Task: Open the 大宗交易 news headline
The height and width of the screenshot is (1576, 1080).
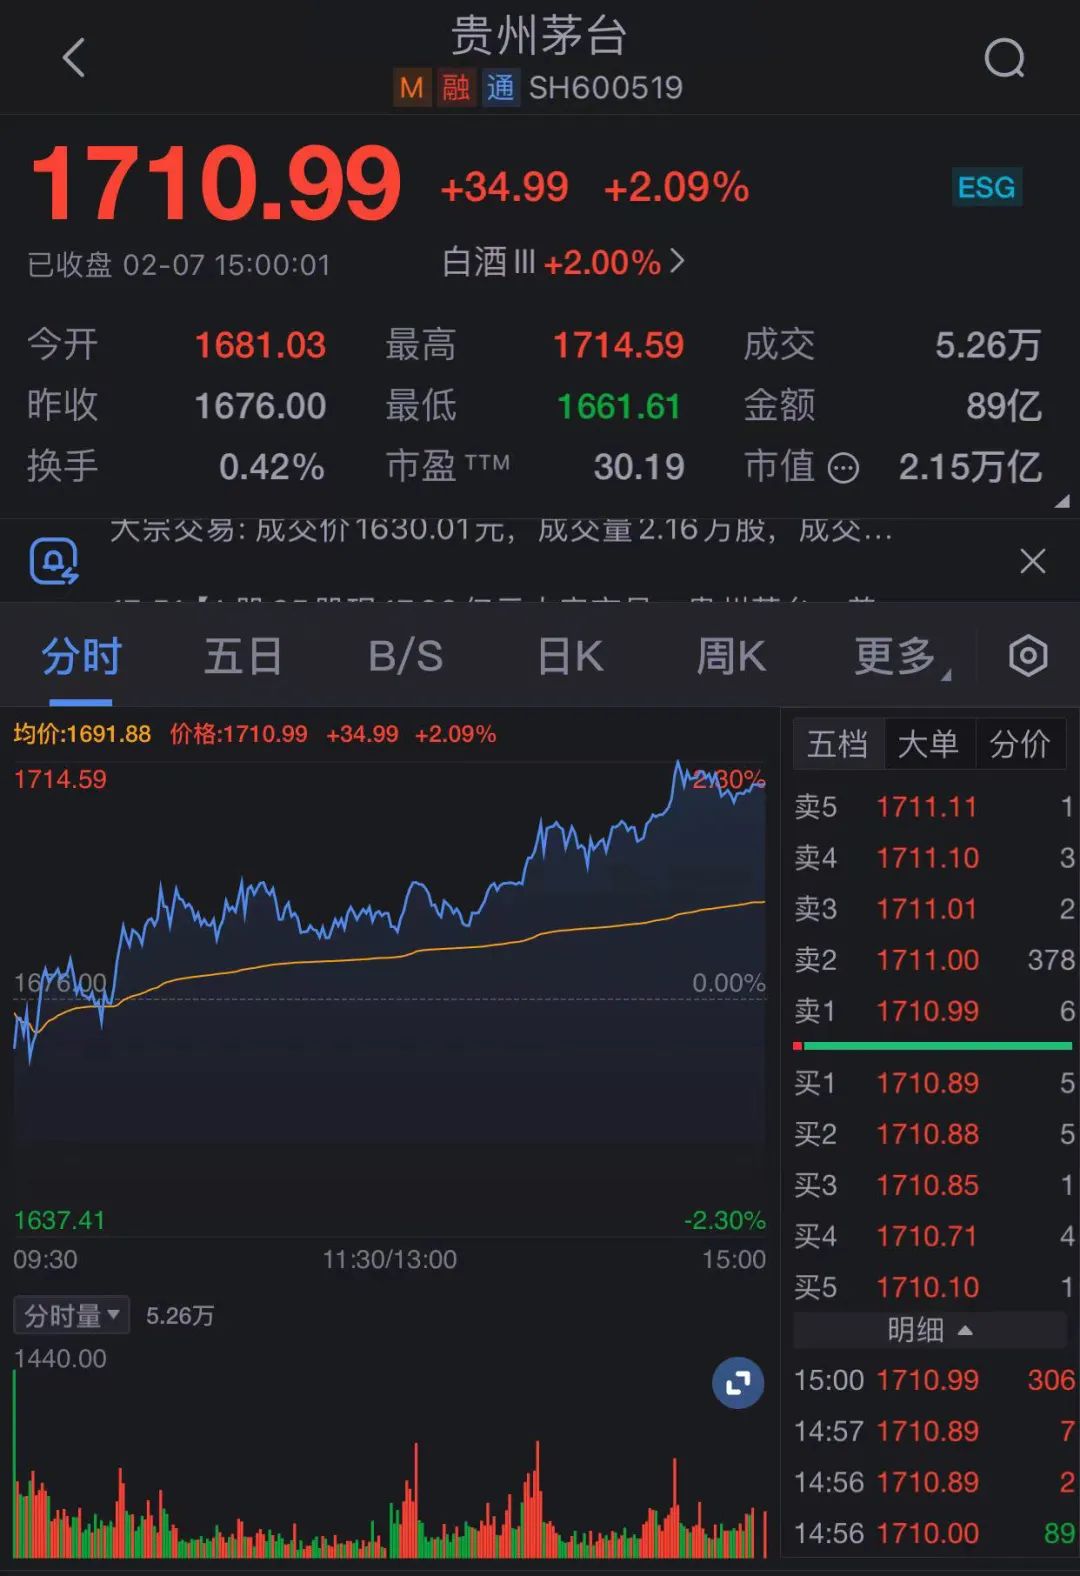Action: 500,530
